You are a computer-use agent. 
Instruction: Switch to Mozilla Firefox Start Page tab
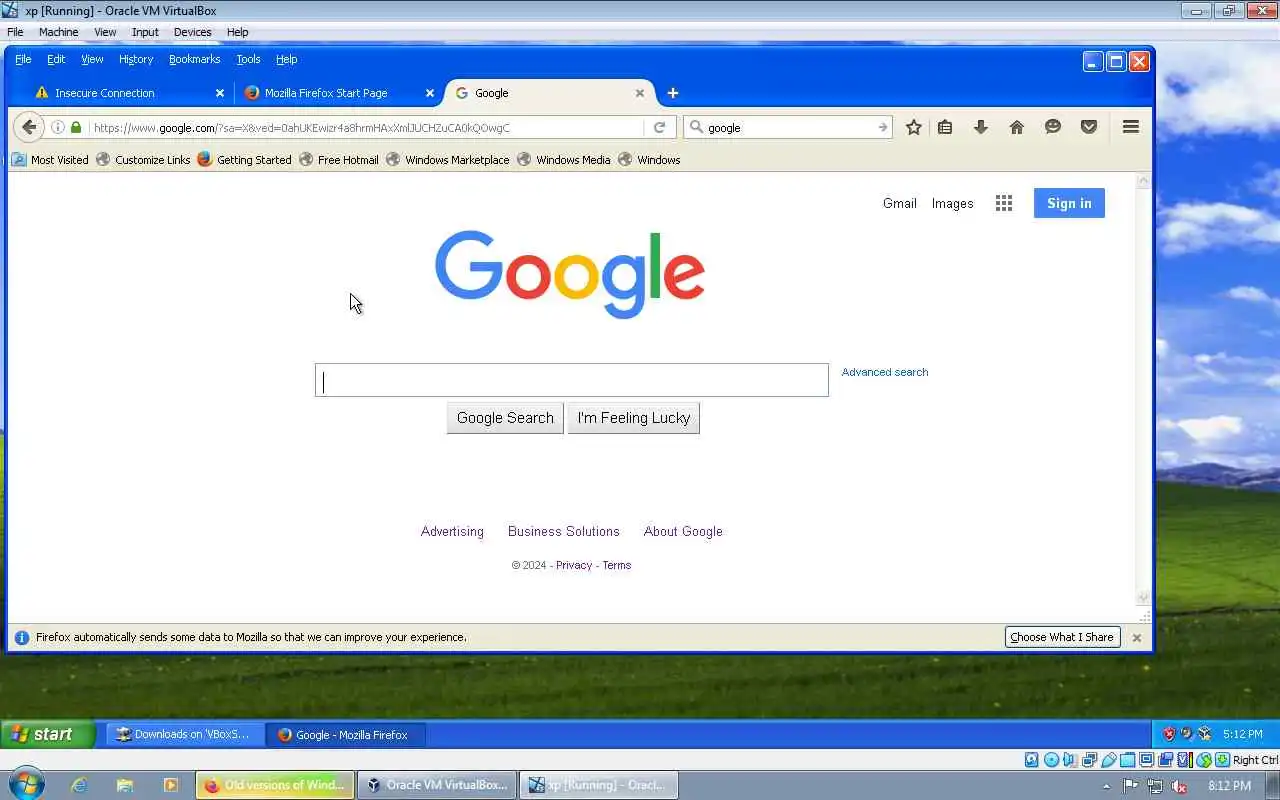coord(339,93)
